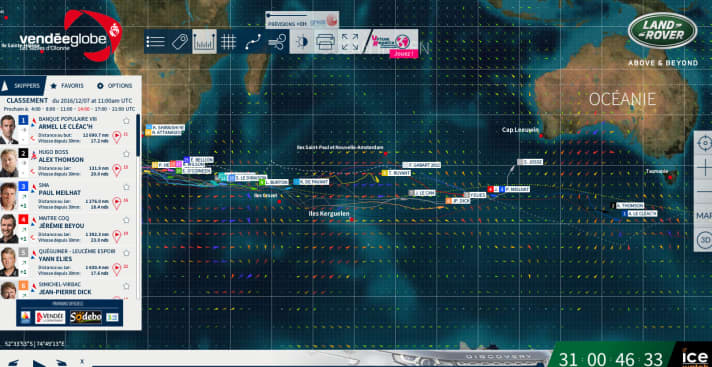
Task: Click the print icon
Action: coord(326,42)
